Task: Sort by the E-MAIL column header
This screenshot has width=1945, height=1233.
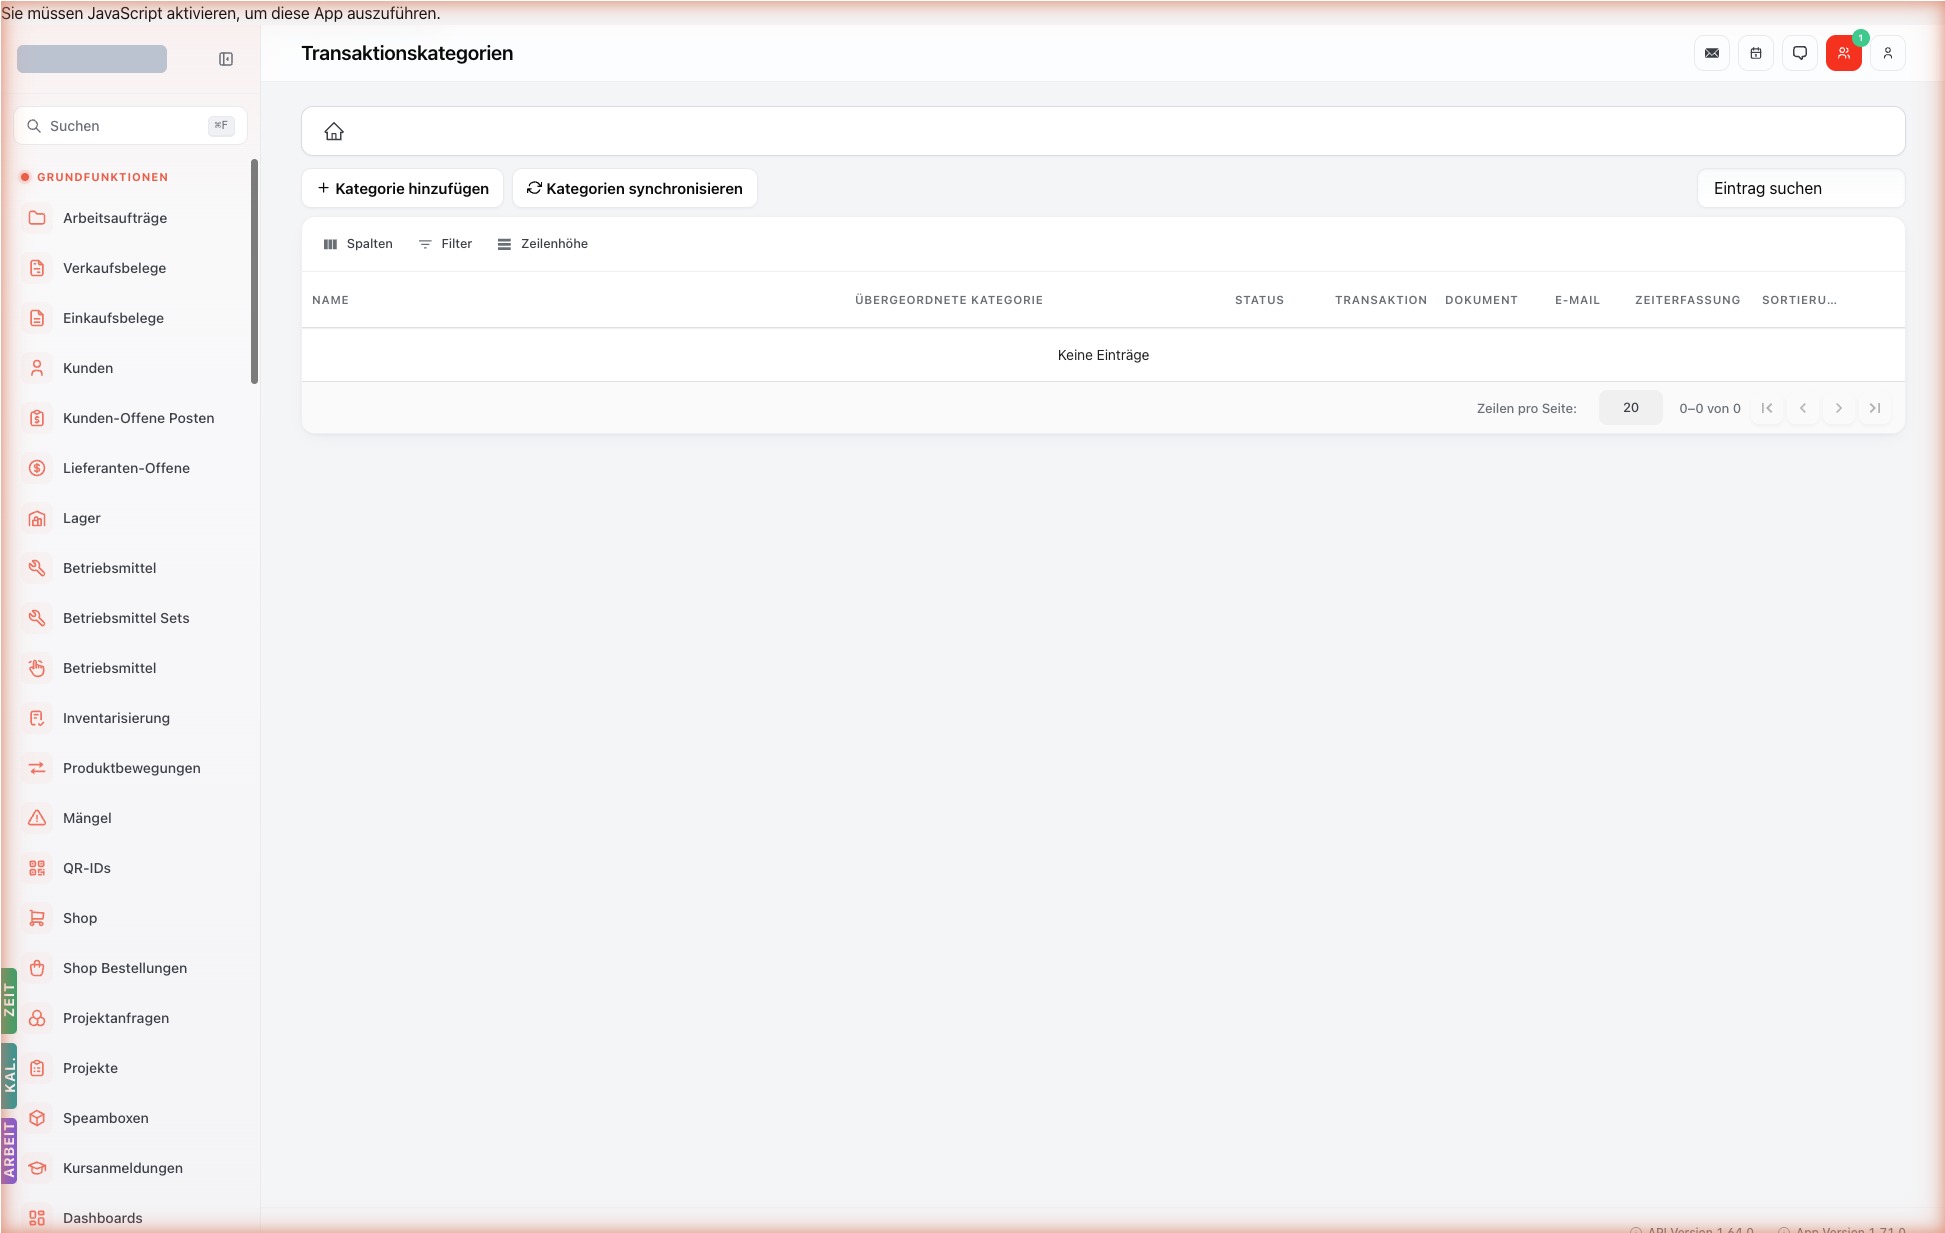Action: coord(1577,300)
